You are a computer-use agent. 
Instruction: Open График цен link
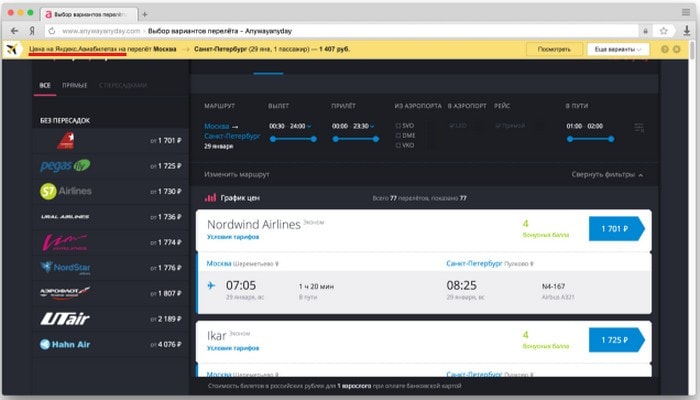pos(240,198)
